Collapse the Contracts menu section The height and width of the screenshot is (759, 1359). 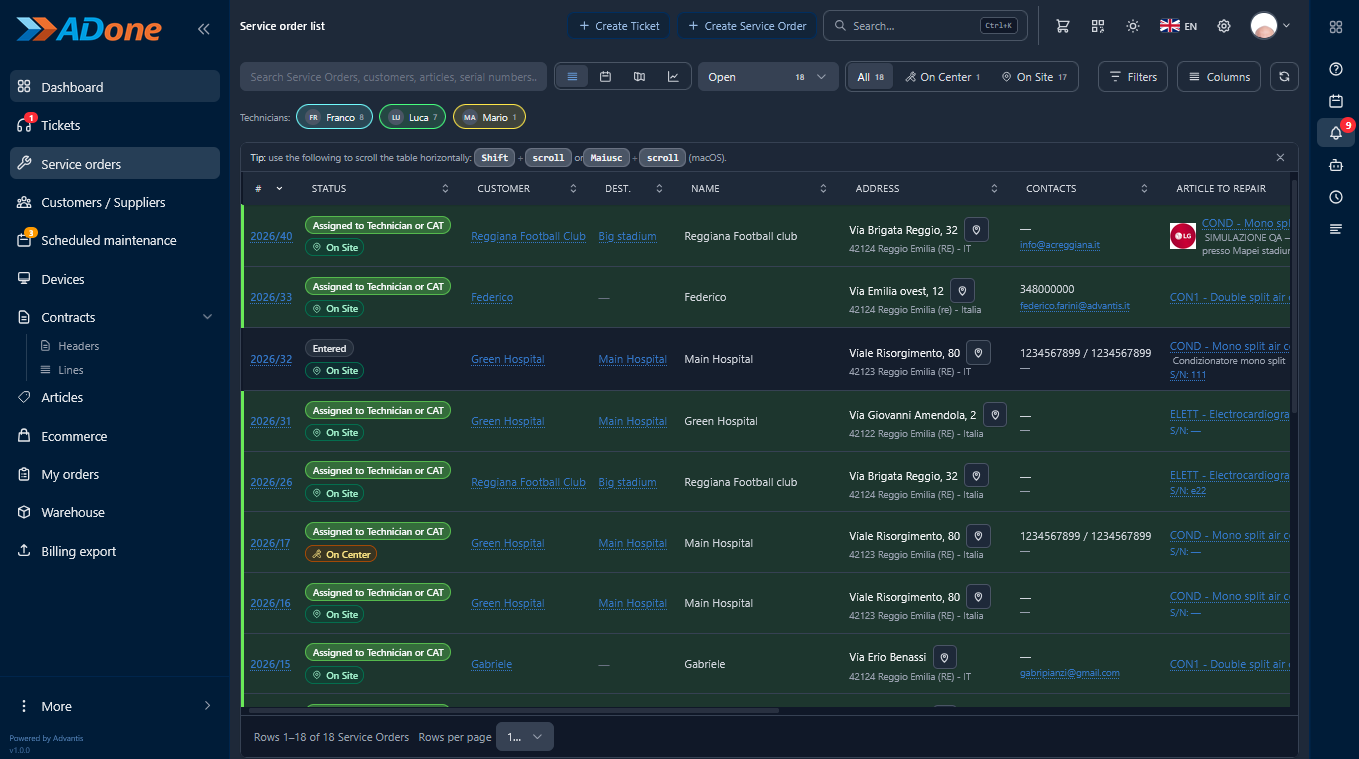pos(208,317)
